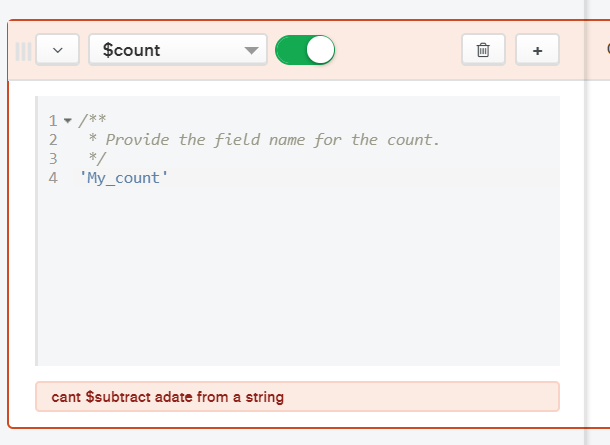Click the empty area below the code
Viewport: 610px width, 445px height.
pos(297,280)
